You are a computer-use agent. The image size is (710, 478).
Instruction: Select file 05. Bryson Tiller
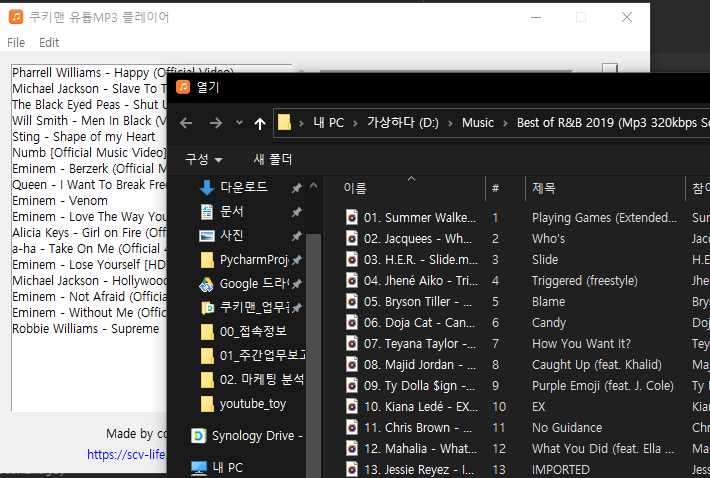click(x=411, y=301)
